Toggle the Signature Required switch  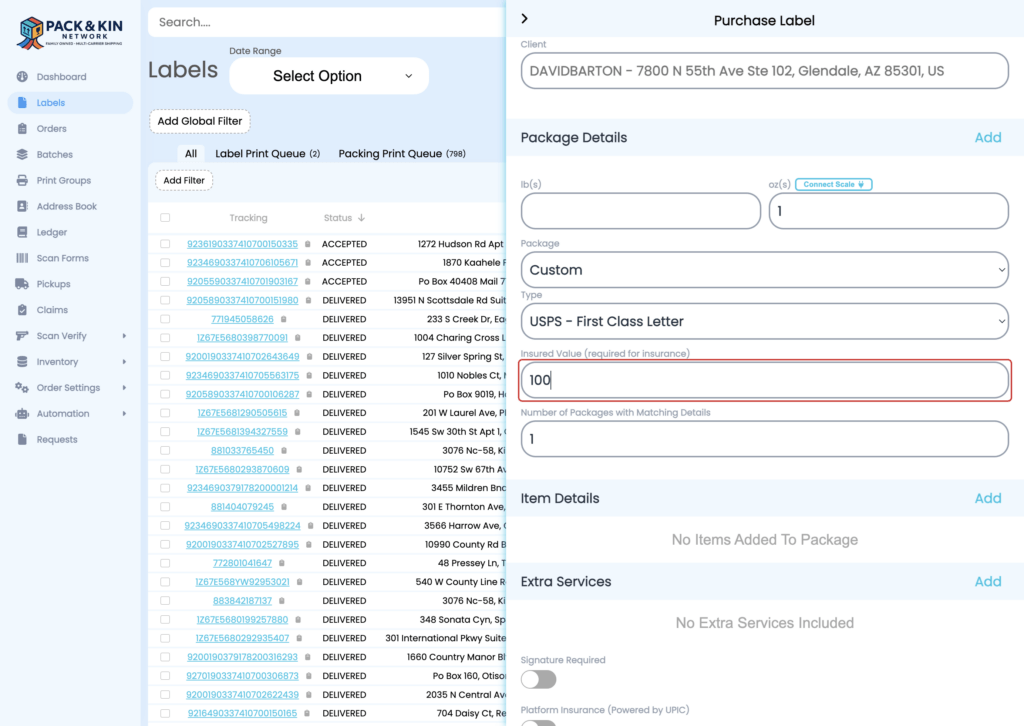(x=538, y=679)
